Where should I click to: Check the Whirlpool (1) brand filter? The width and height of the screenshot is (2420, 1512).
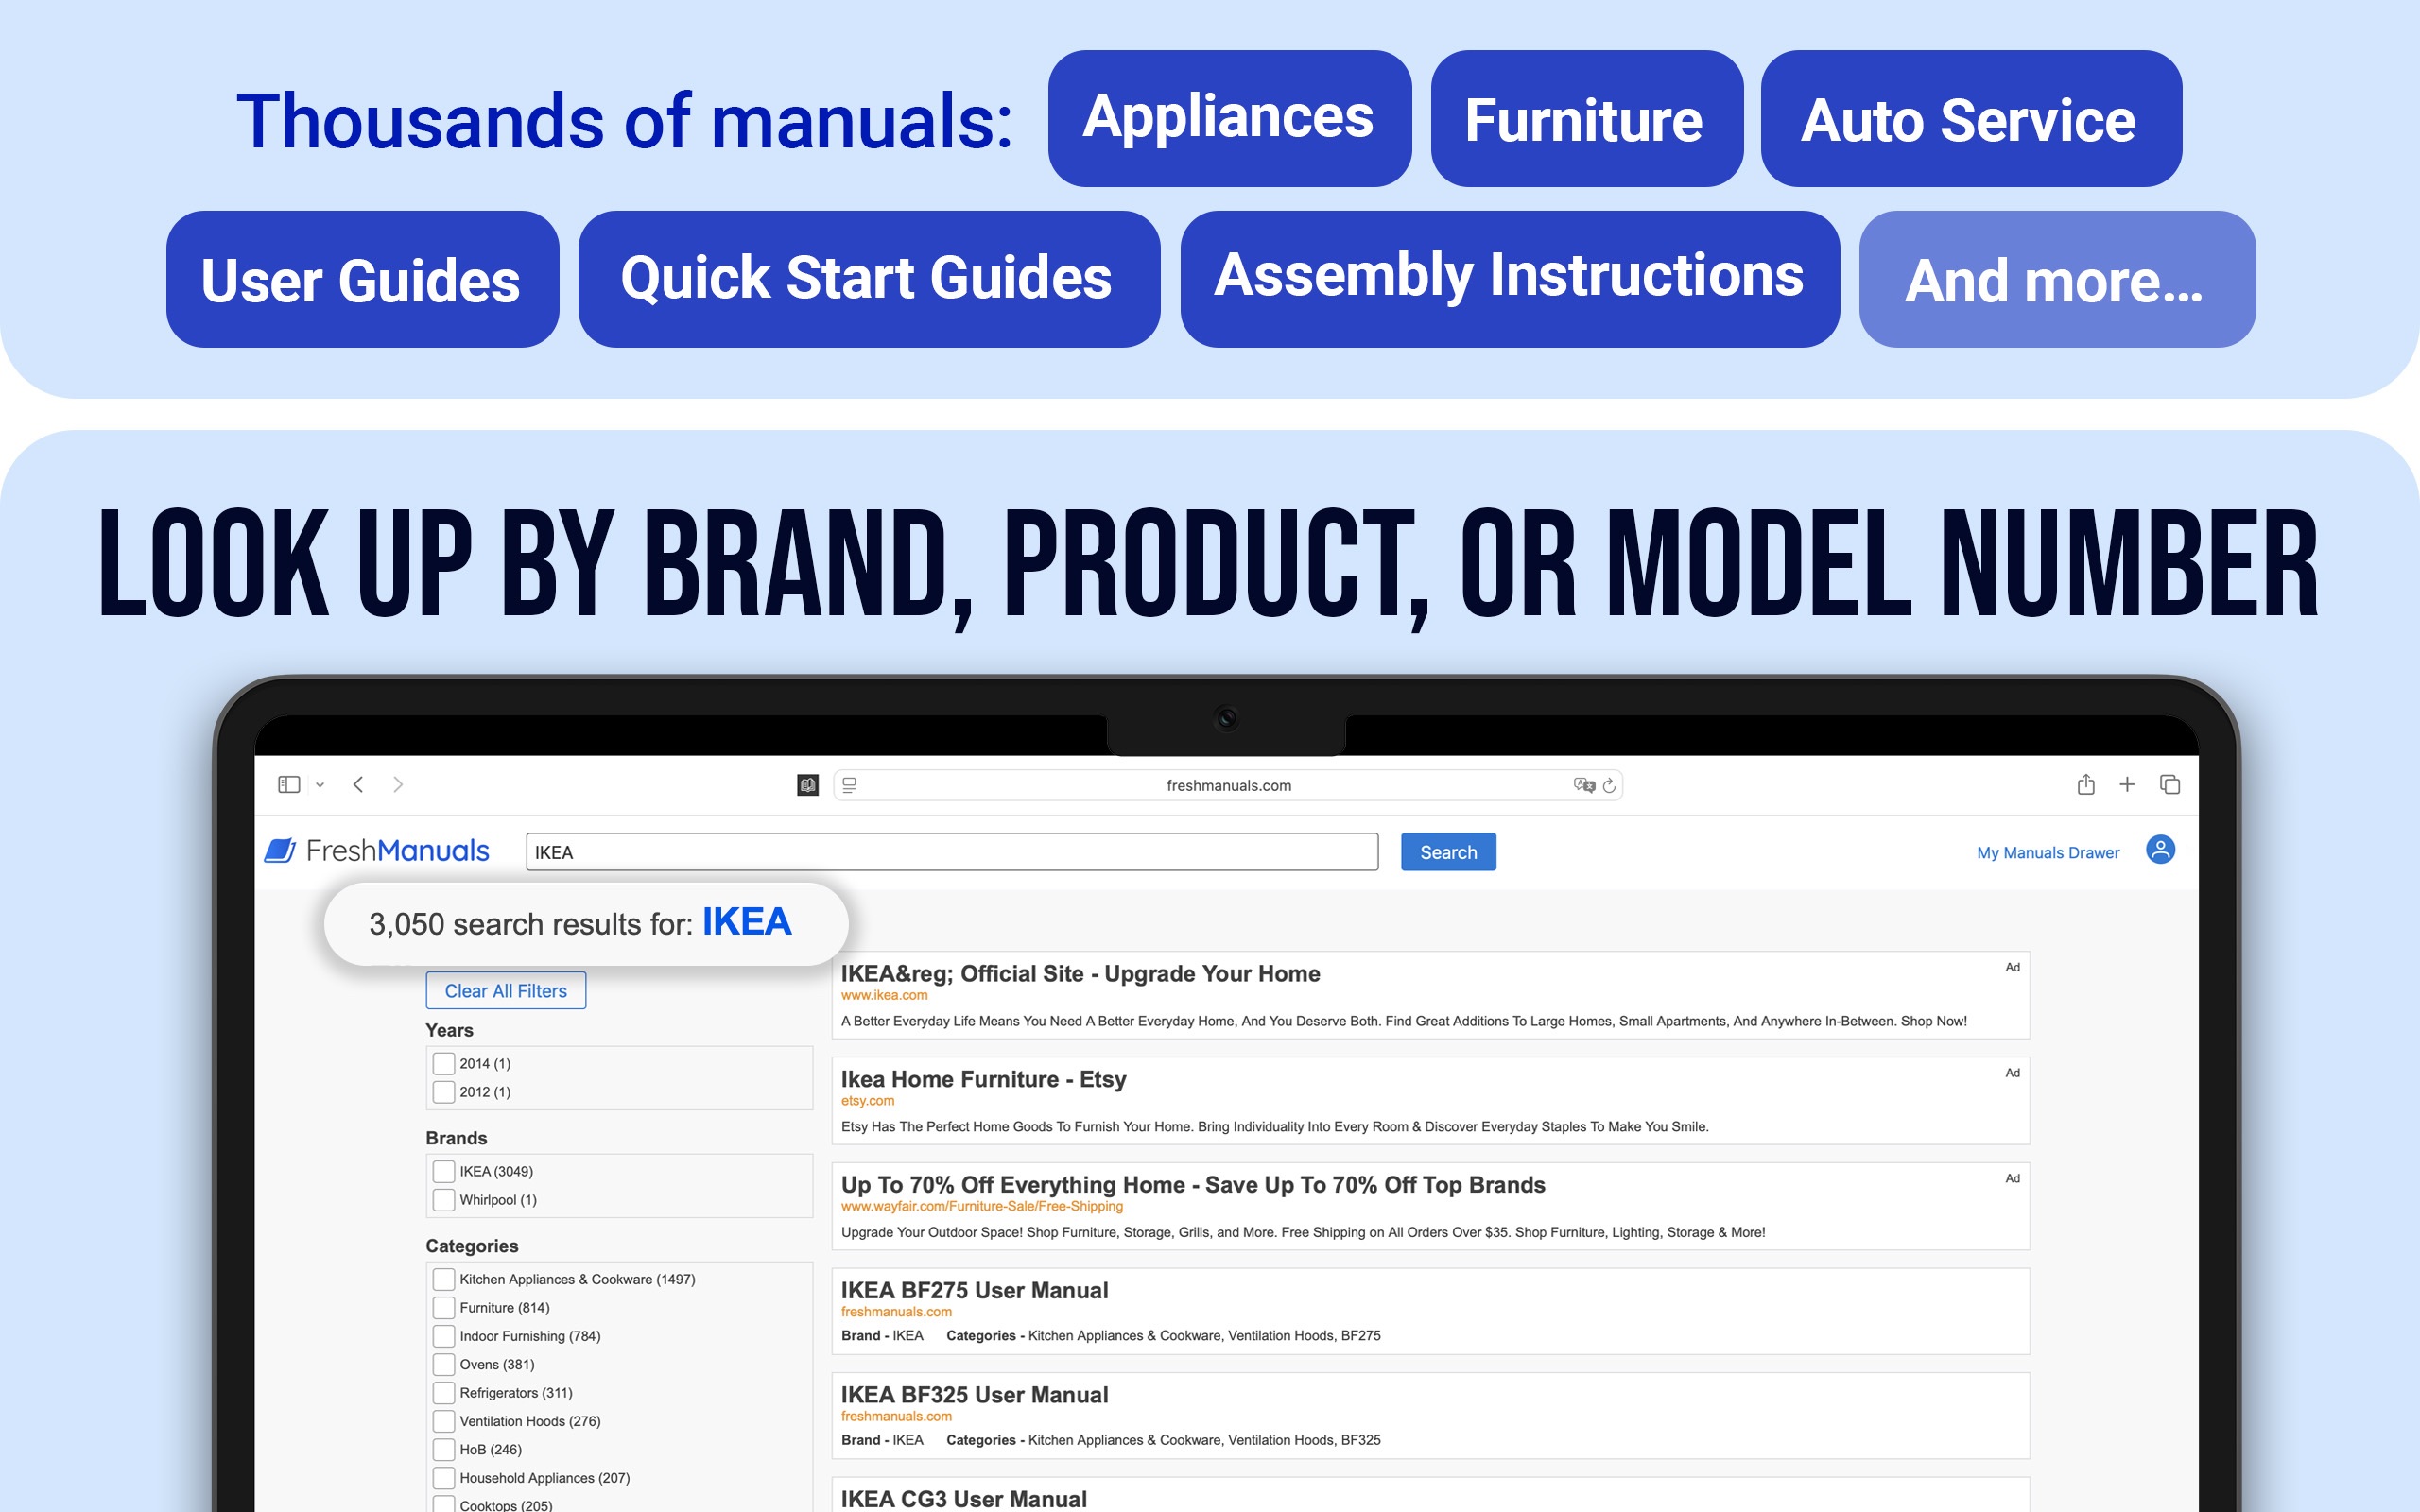pyautogui.click(x=444, y=1199)
